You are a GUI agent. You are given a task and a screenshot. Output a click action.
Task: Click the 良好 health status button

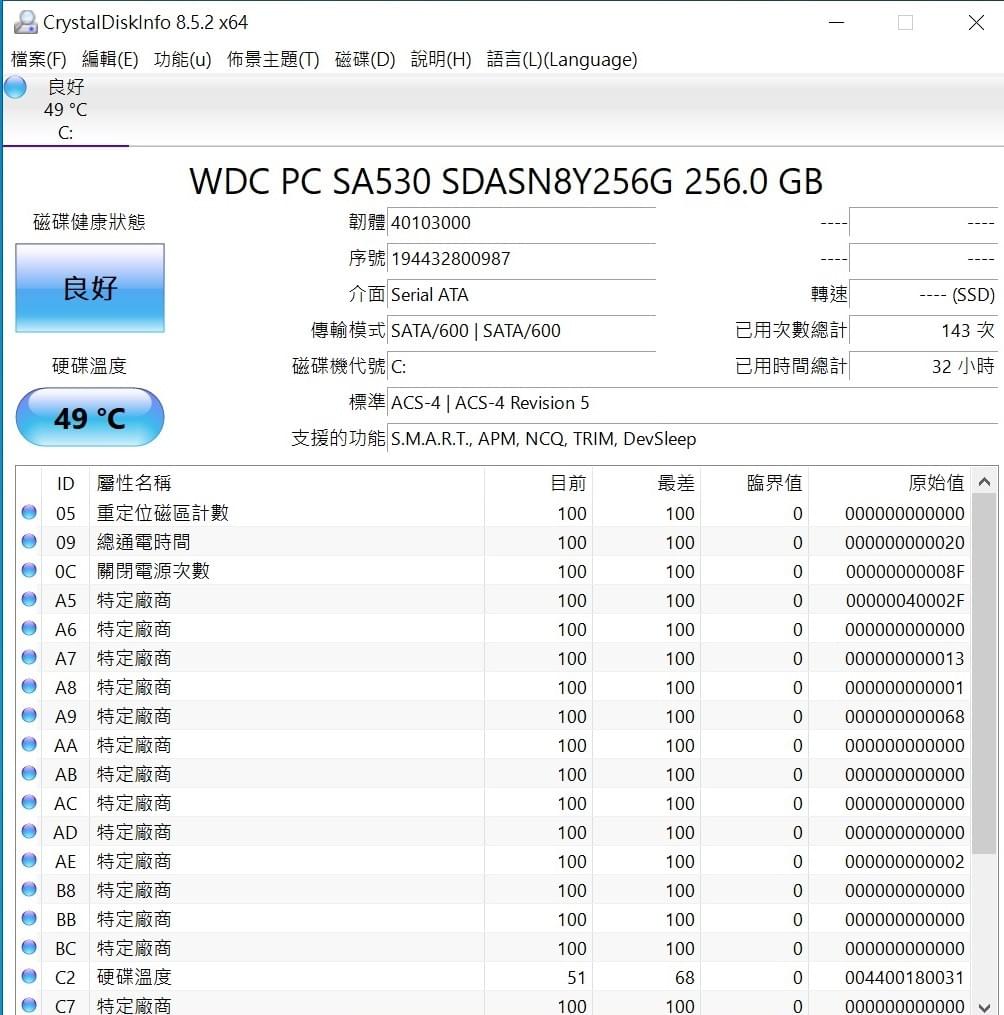(x=90, y=288)
